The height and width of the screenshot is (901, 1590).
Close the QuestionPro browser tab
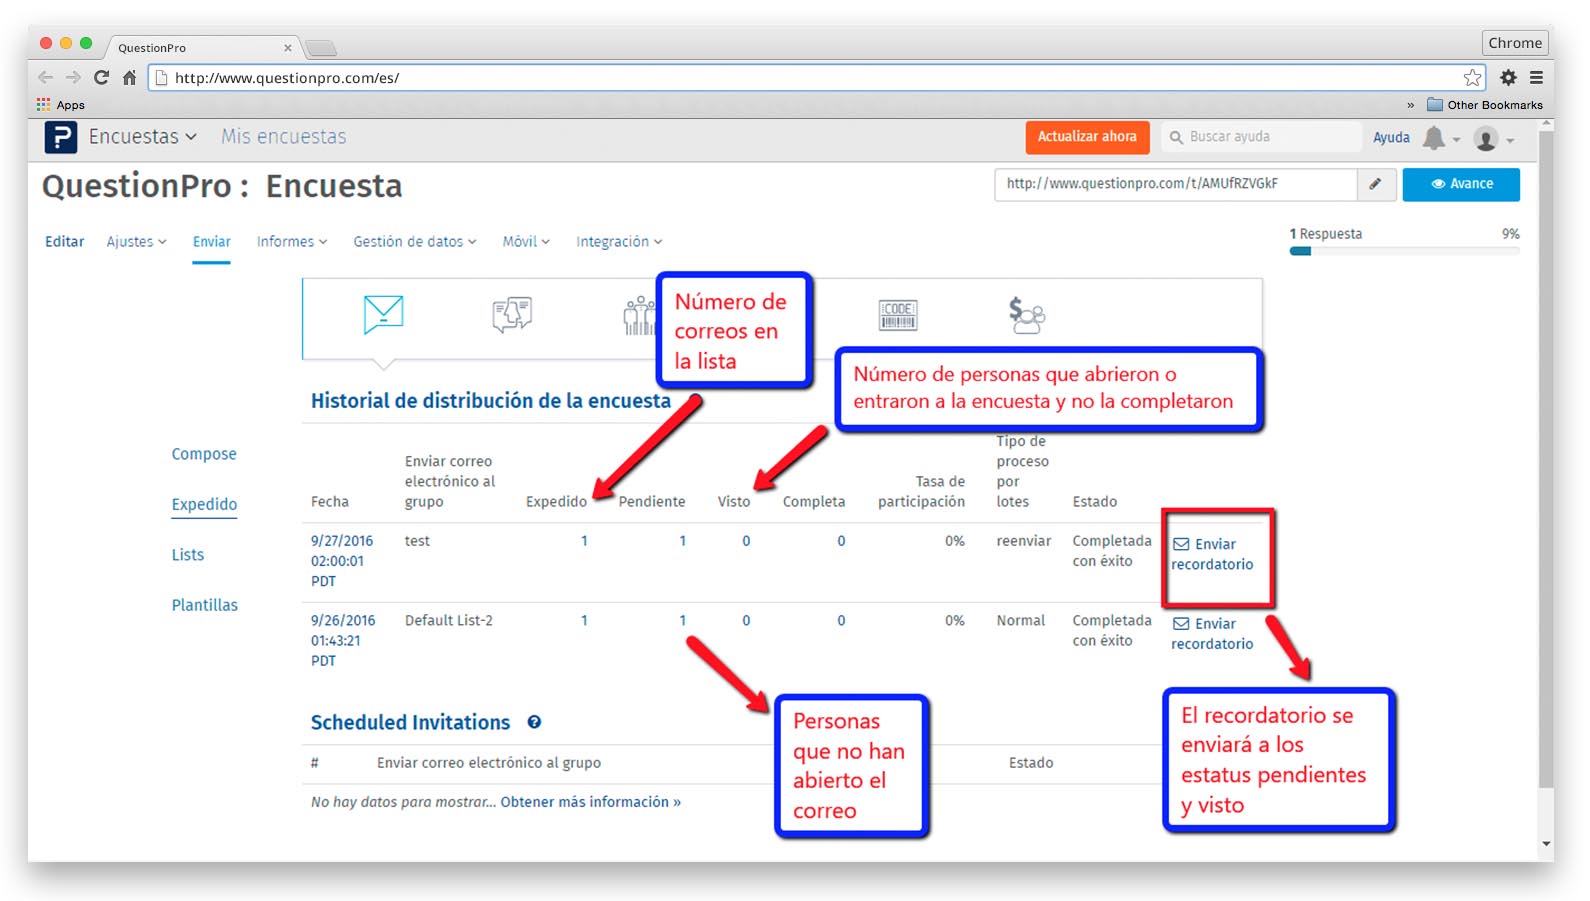288,47
